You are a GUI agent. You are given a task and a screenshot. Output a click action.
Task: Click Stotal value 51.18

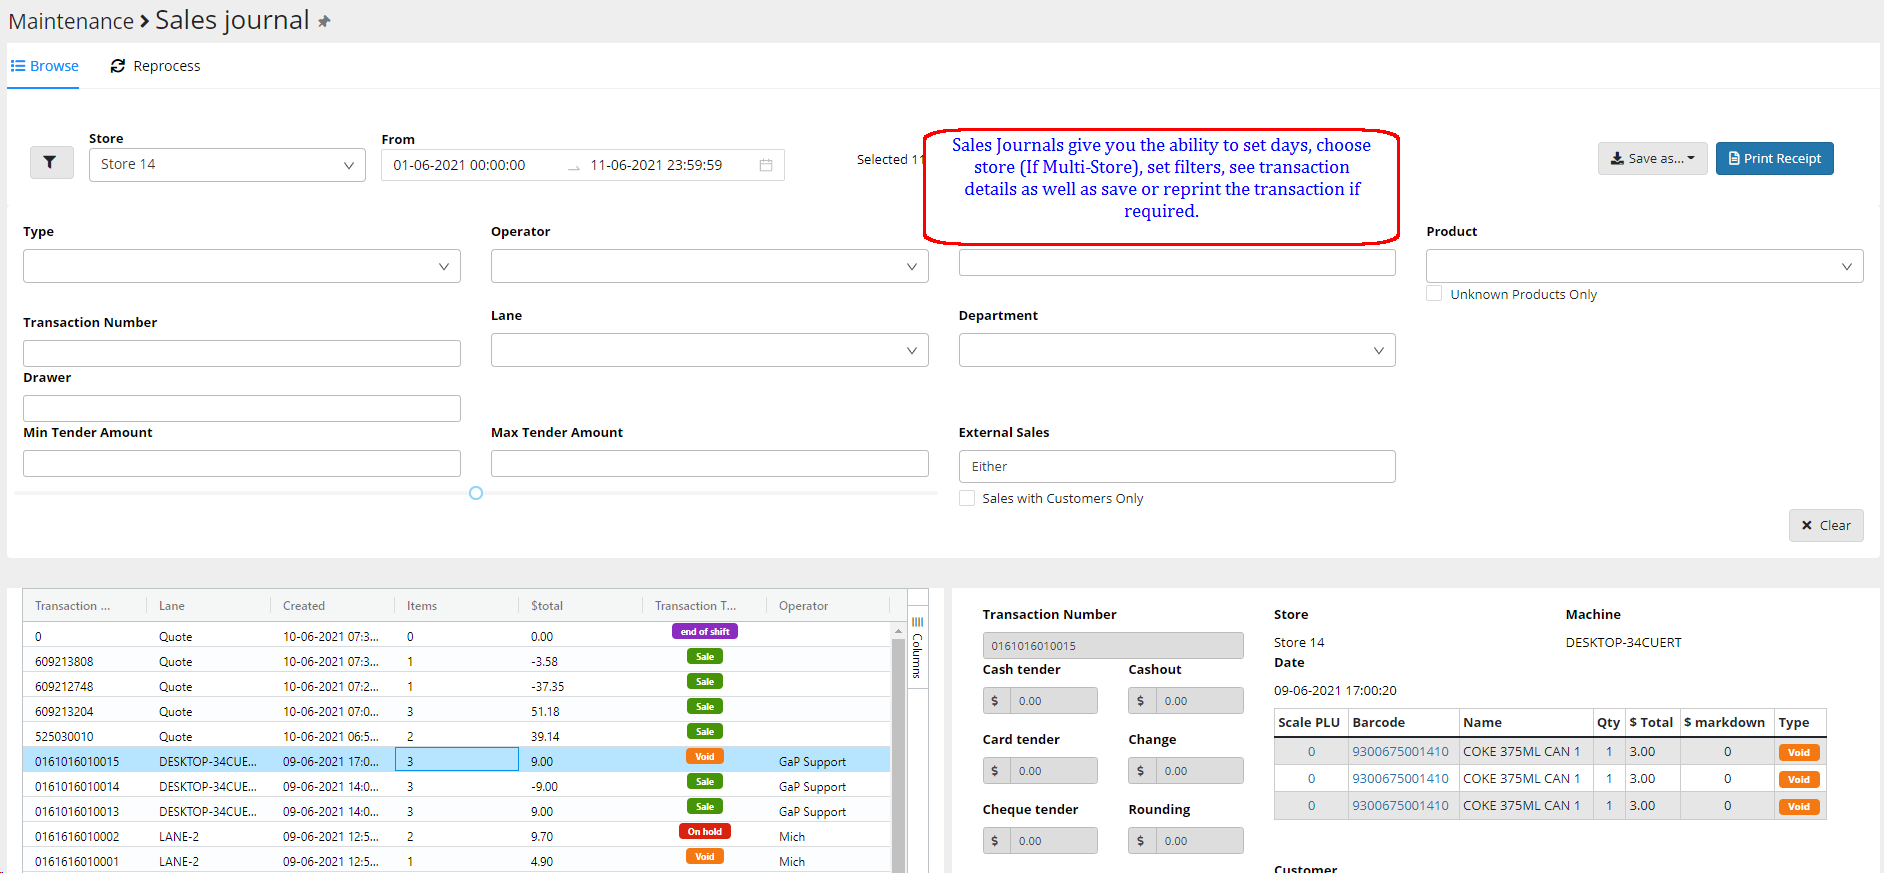tap(545, 711)
